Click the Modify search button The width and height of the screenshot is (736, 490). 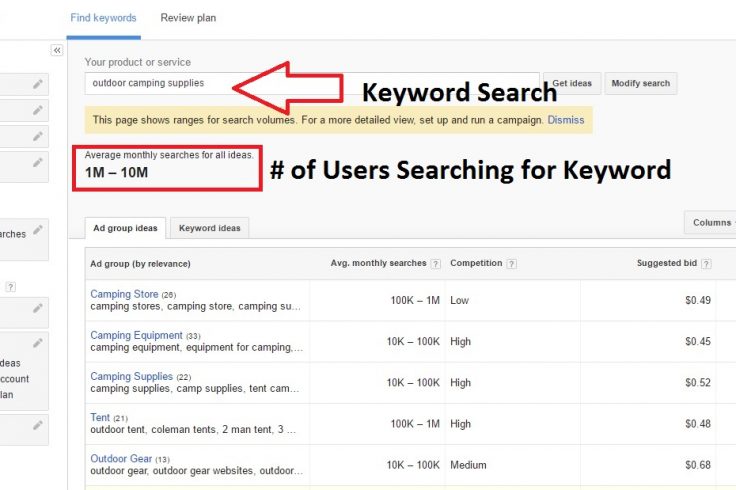coord(641,84)
